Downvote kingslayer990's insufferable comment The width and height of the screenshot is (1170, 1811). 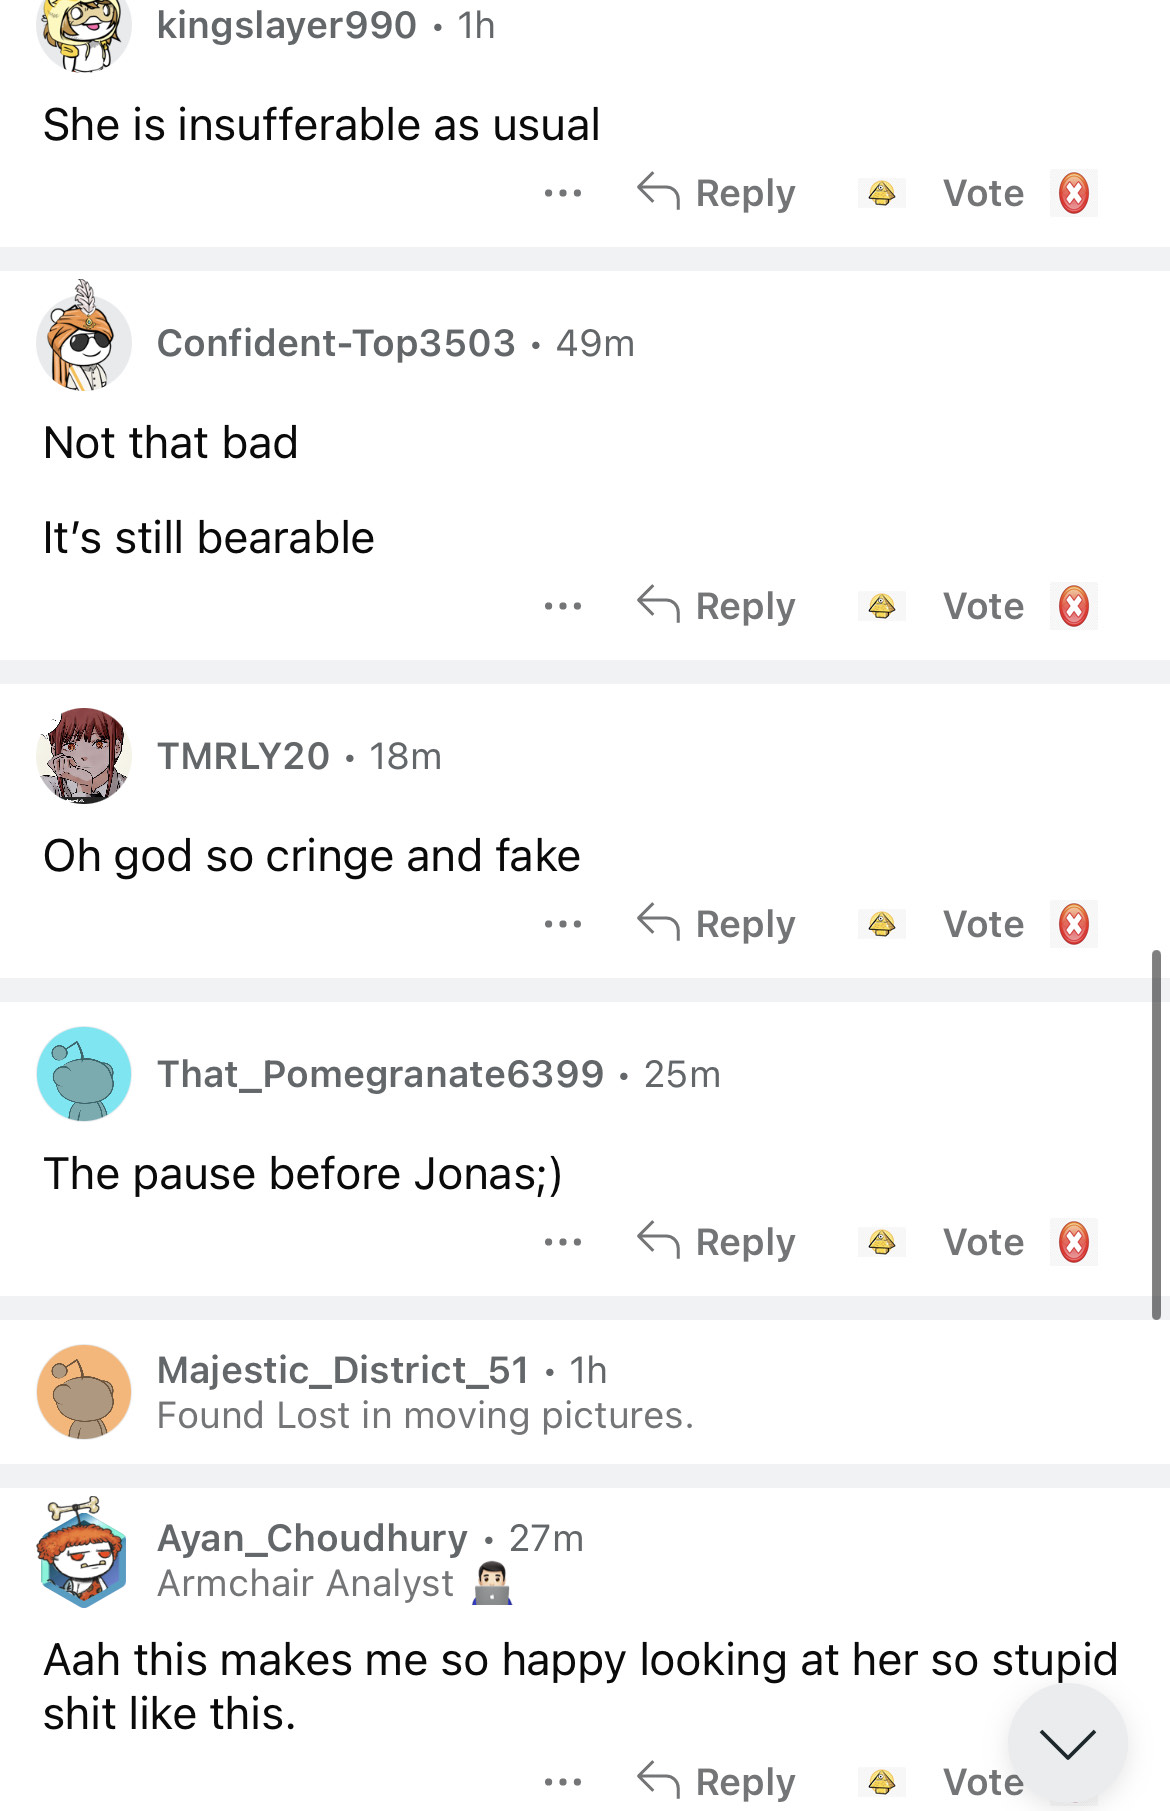tap(1074, 193)
